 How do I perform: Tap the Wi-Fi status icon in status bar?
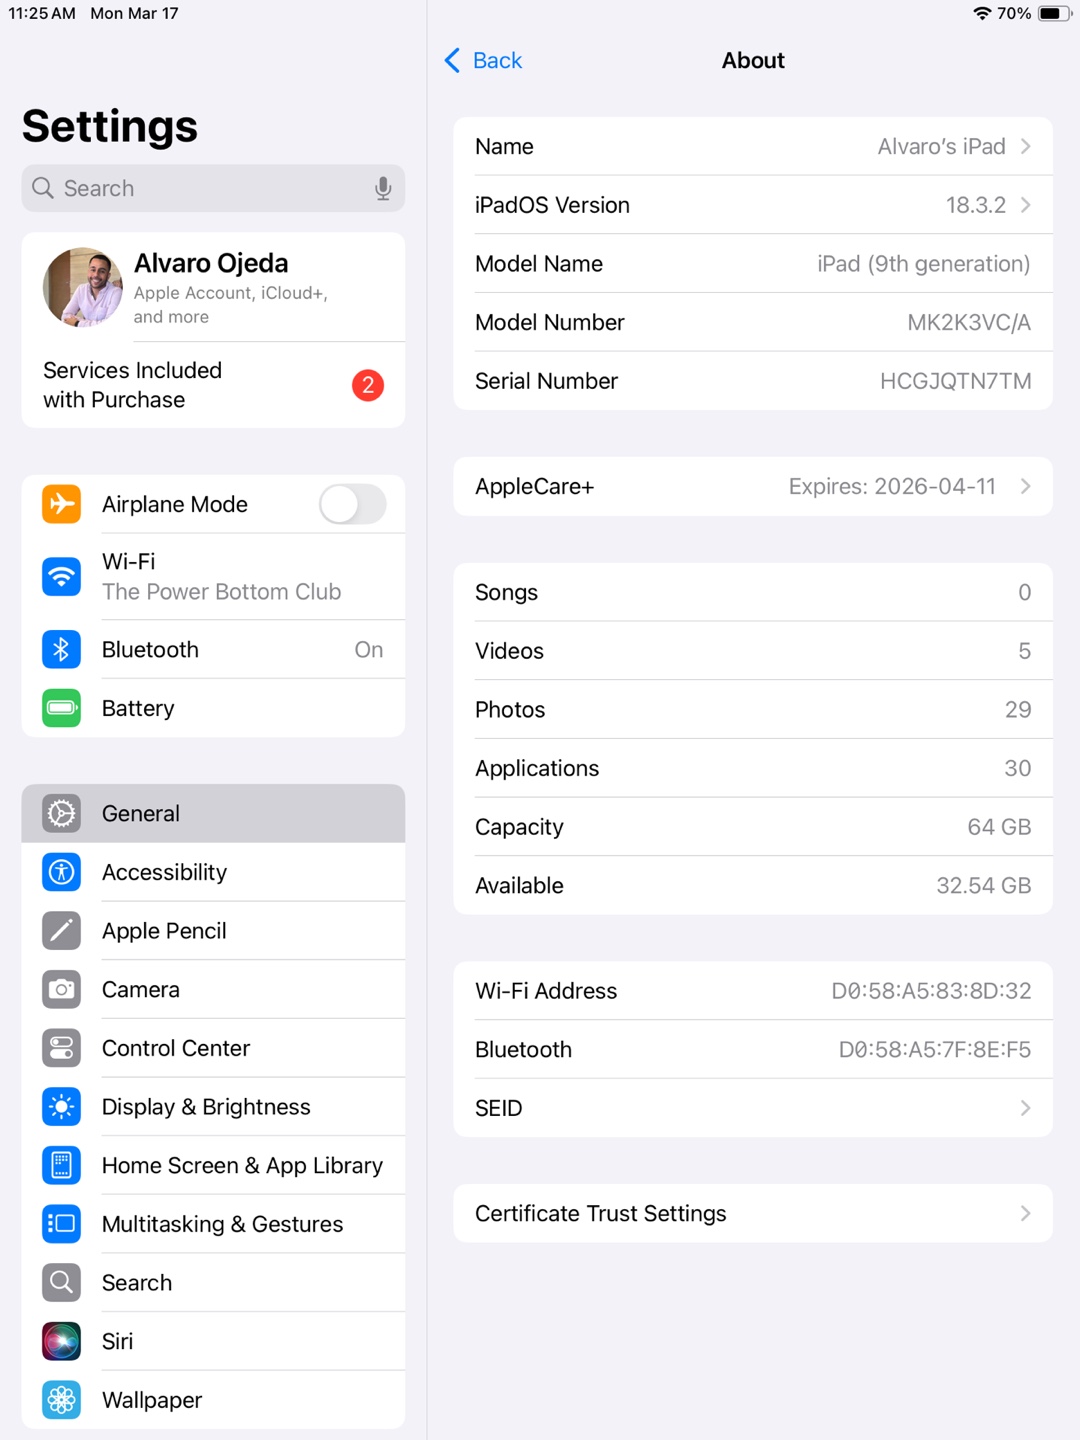click(982, 13)
